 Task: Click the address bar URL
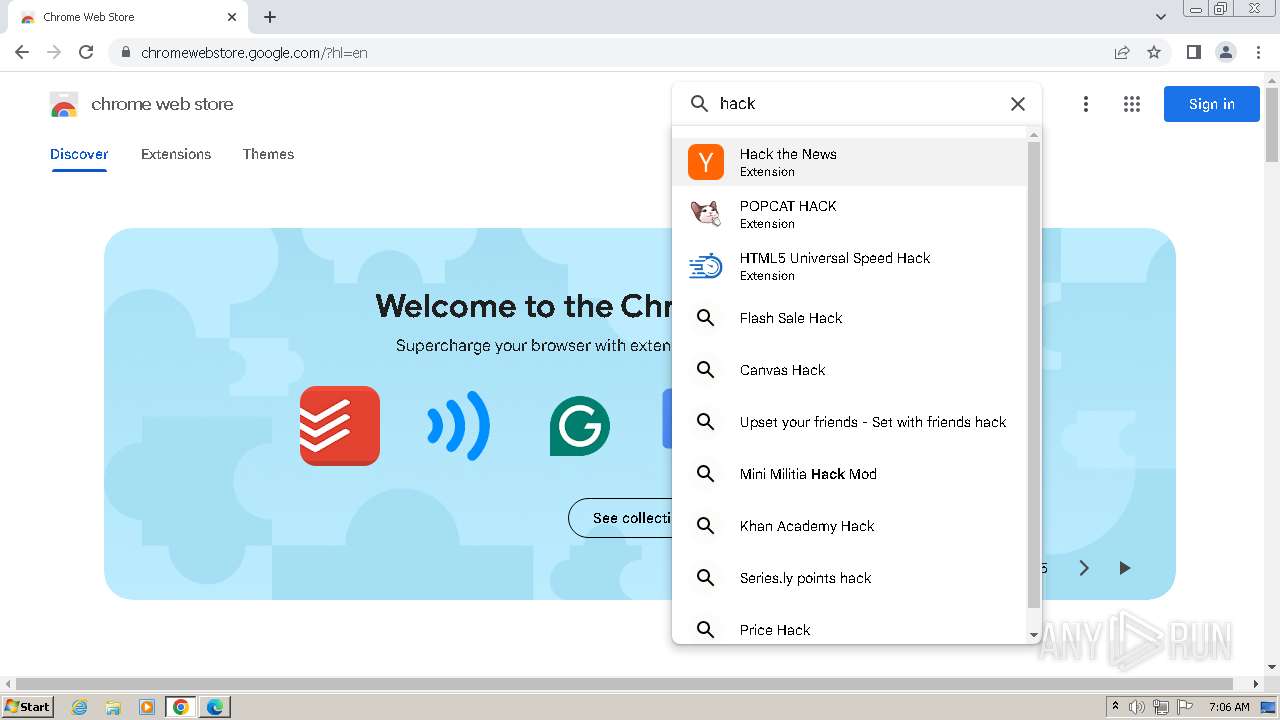tap(254, 53)
